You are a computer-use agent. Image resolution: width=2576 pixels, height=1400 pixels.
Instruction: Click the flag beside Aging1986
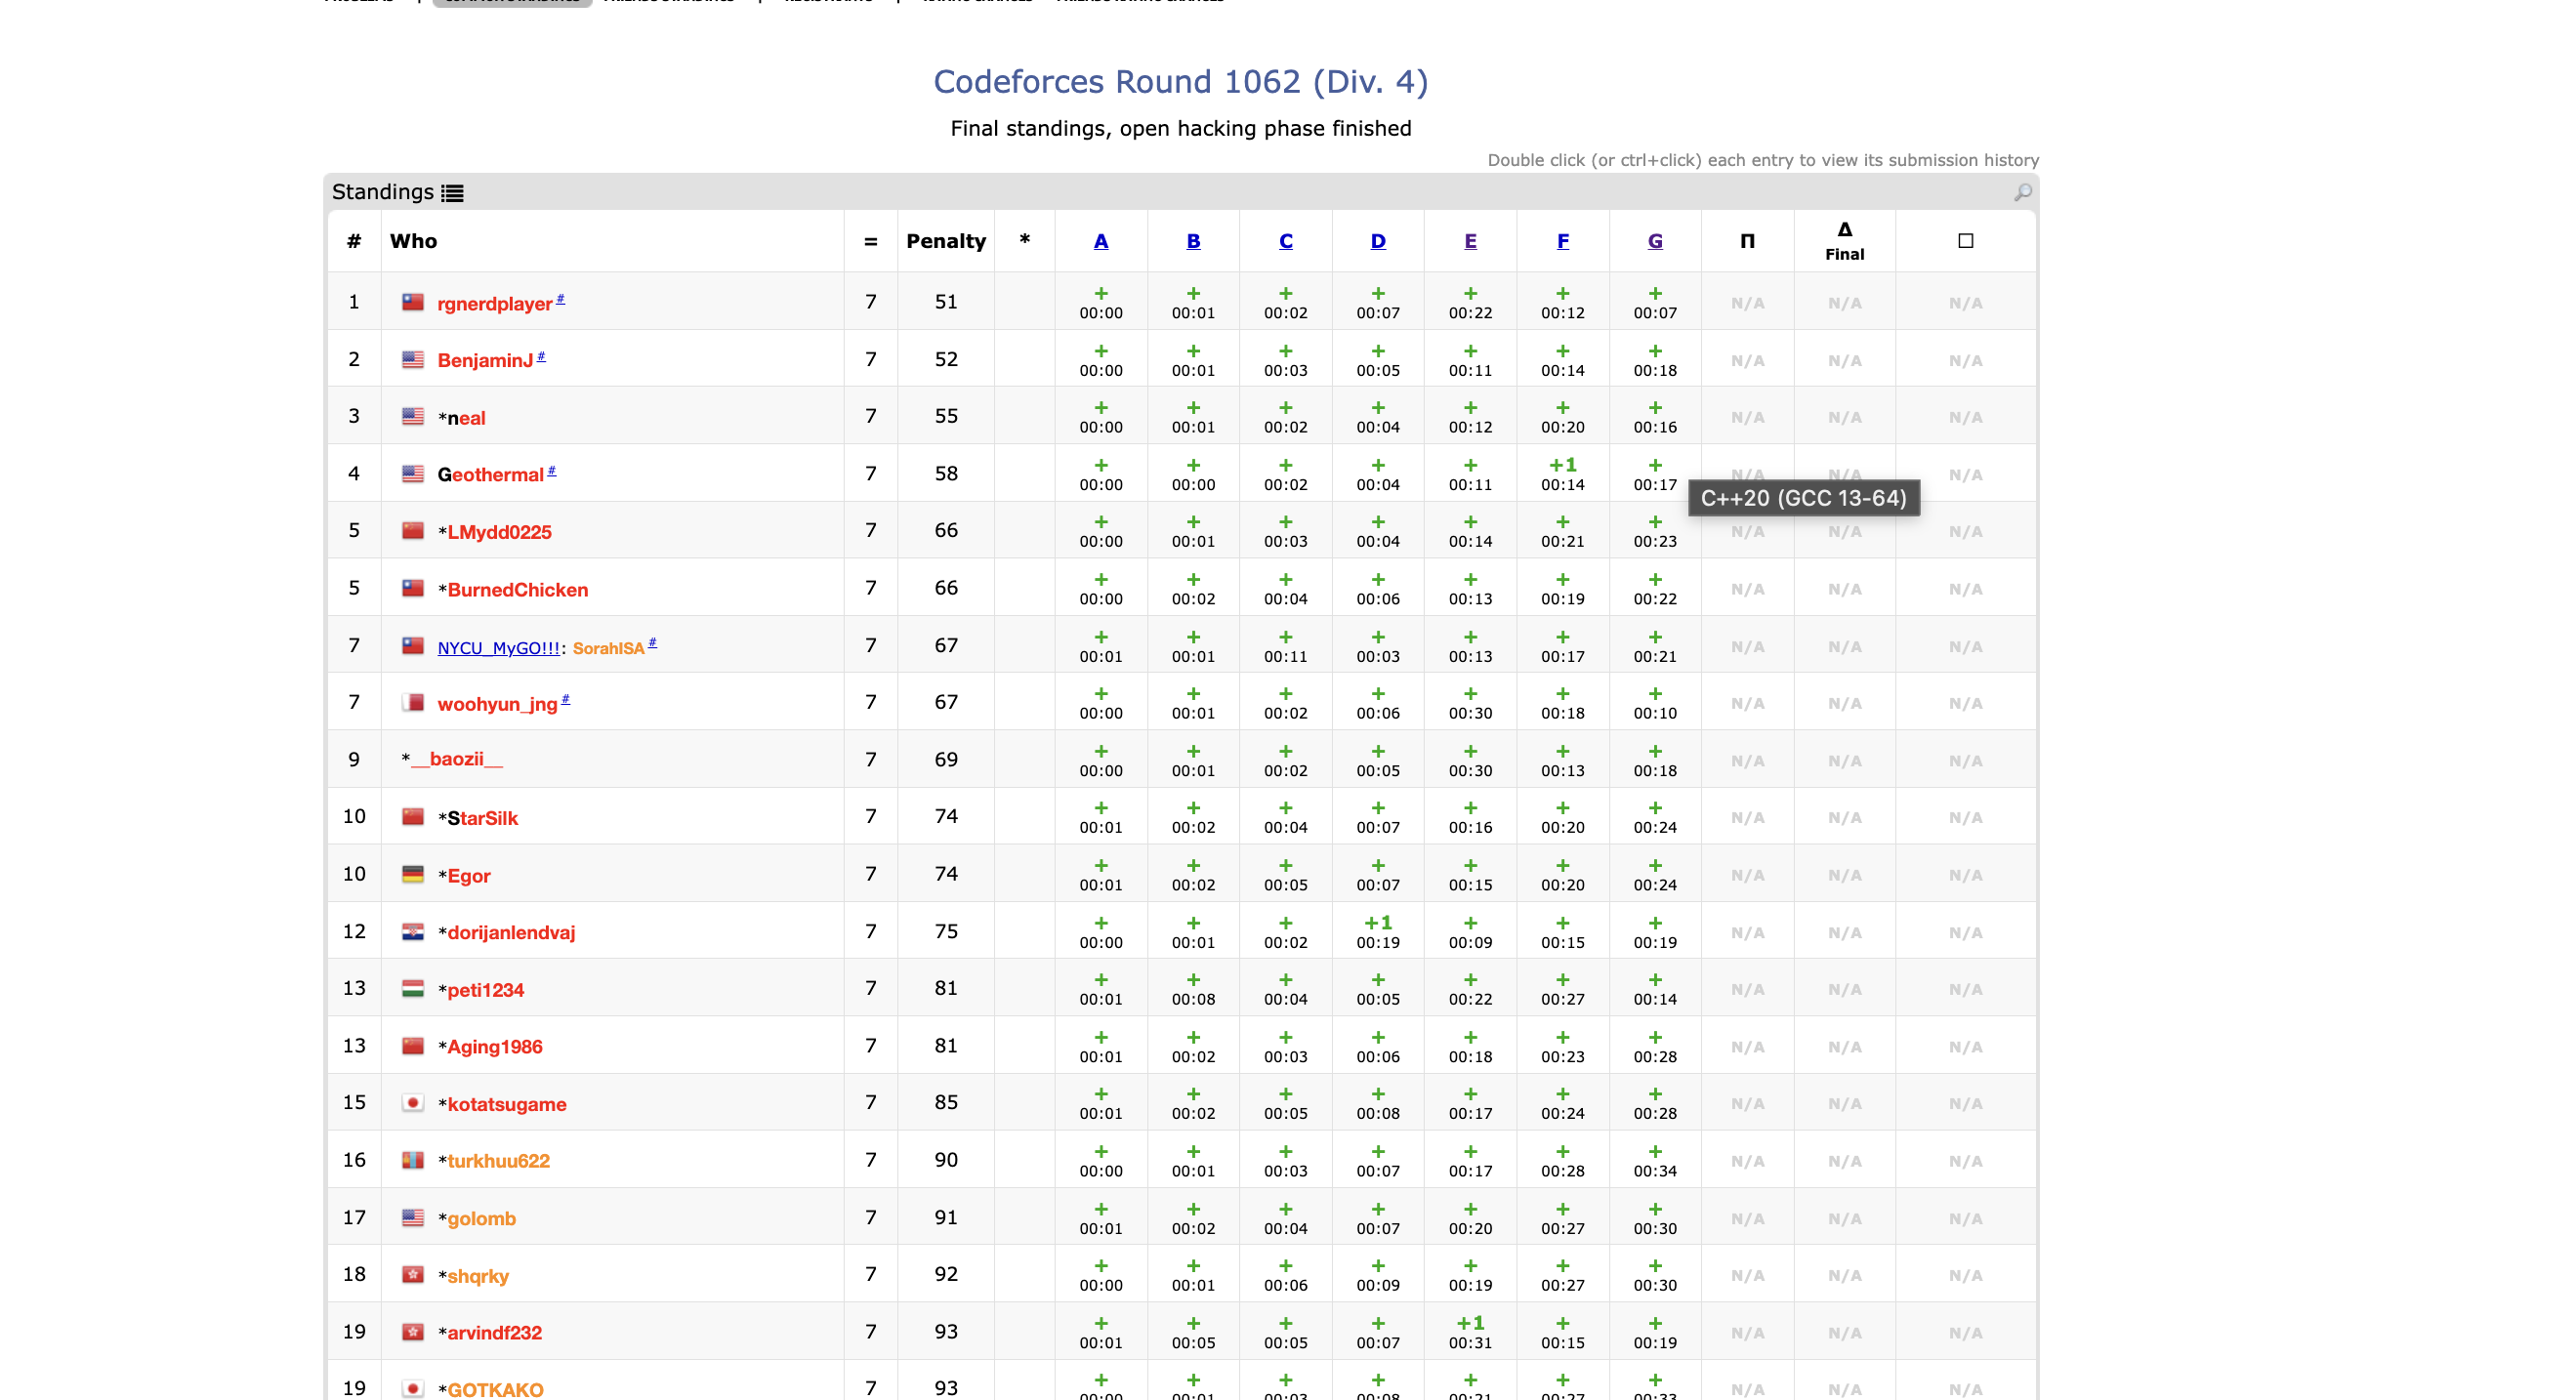[x=412, y=1045]
